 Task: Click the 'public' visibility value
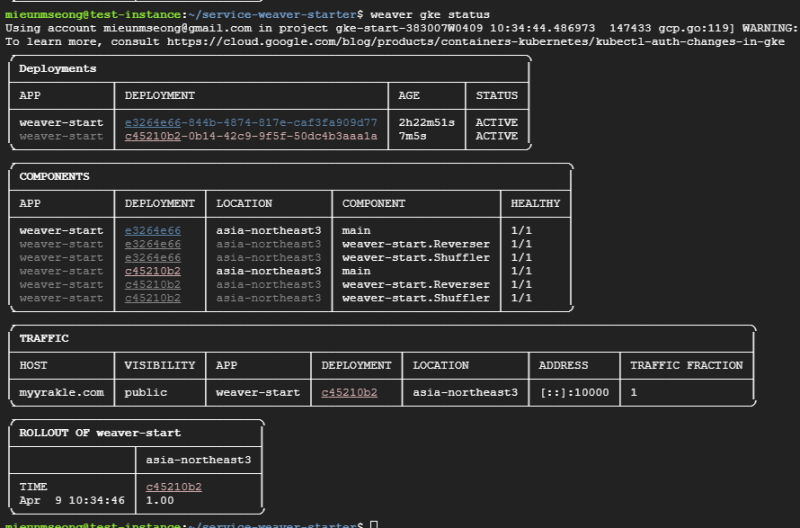click(146, 393)
